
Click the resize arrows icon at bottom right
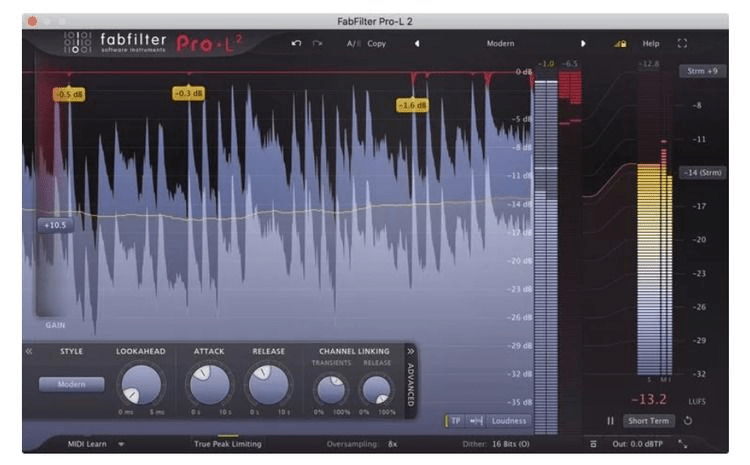[x=683, y=444]
